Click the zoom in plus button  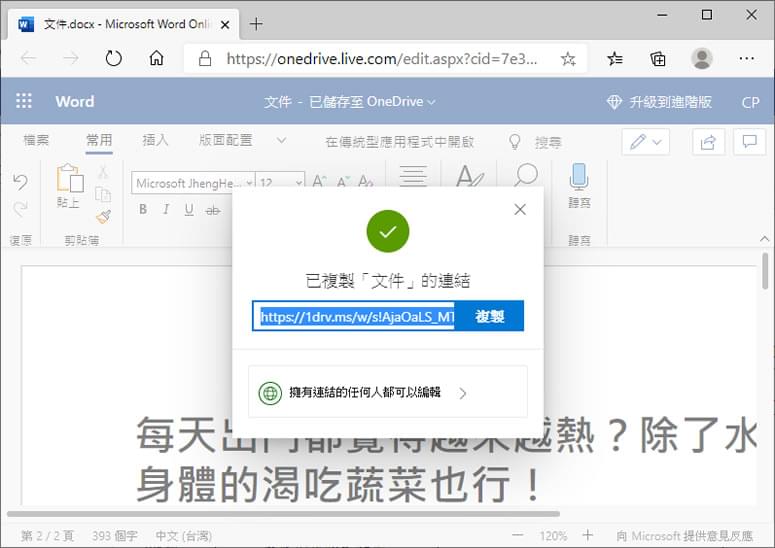pyautogui.click(x=588, y=535)
